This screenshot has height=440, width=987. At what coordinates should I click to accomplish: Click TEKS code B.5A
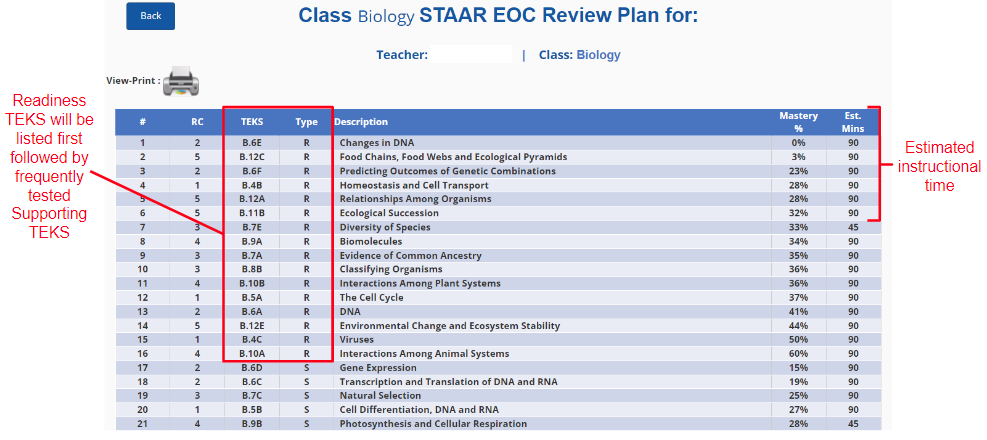pos(252,297)
